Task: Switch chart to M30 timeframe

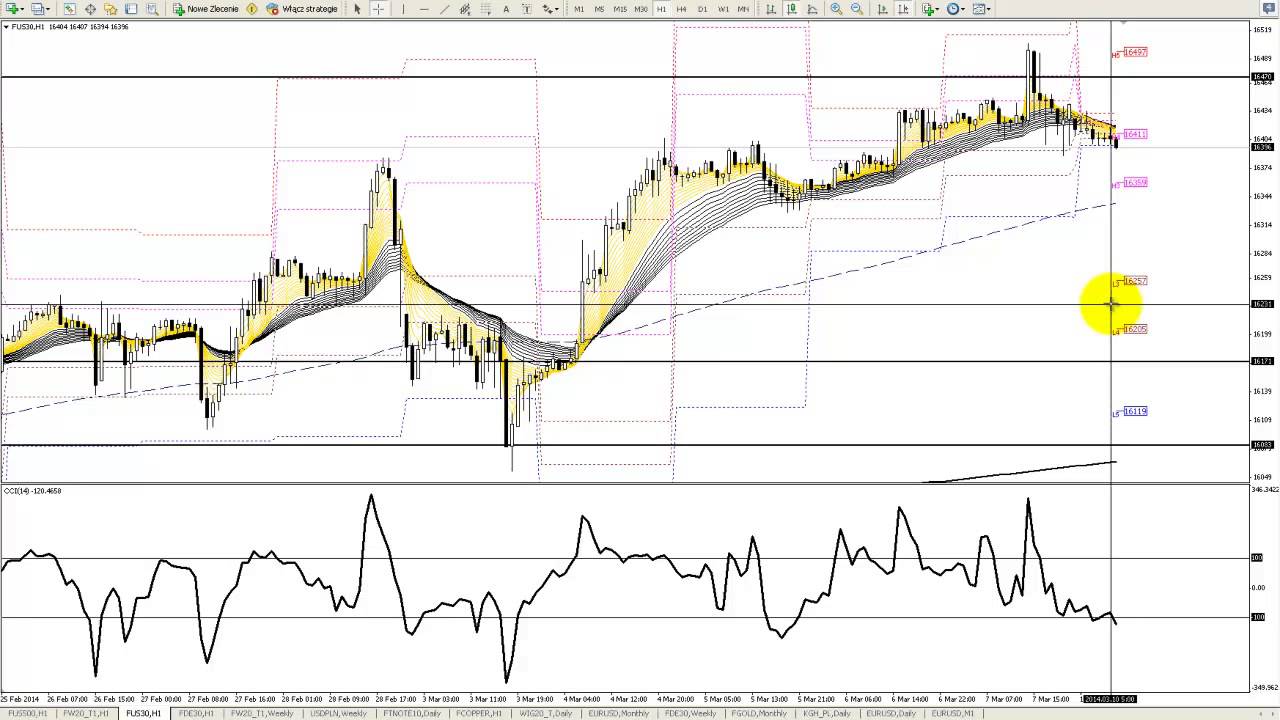Action: (x=641, y=9)
